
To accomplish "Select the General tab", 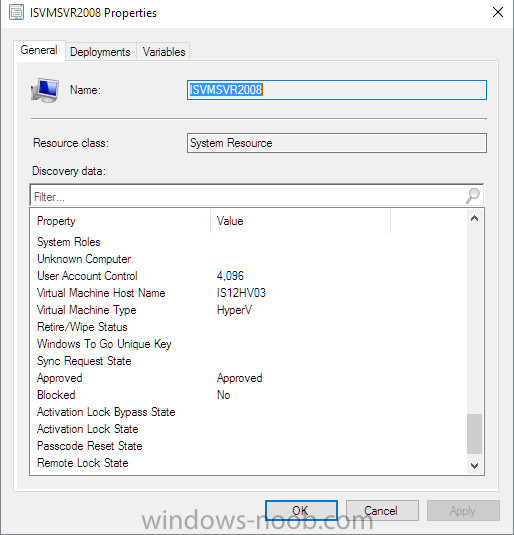I will coord(39,50).
